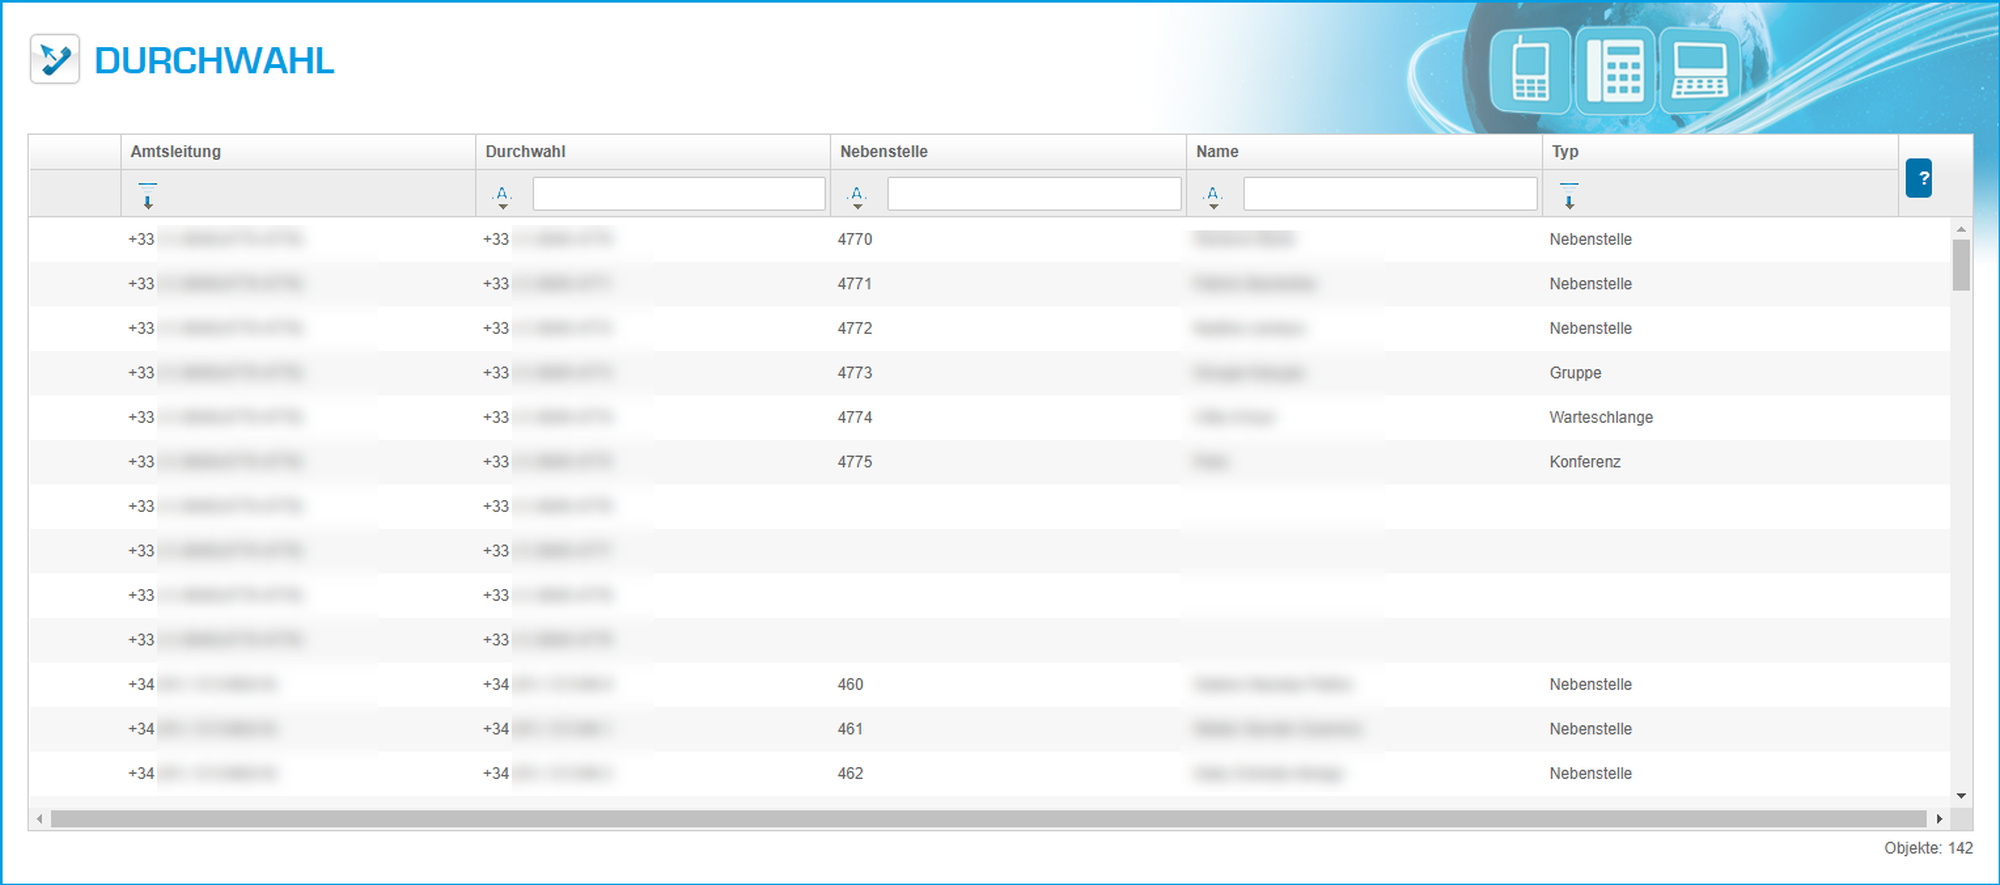Click the horizontal scrollbar right arrow
This screenshot has width=2000, height=885.
1939,819
